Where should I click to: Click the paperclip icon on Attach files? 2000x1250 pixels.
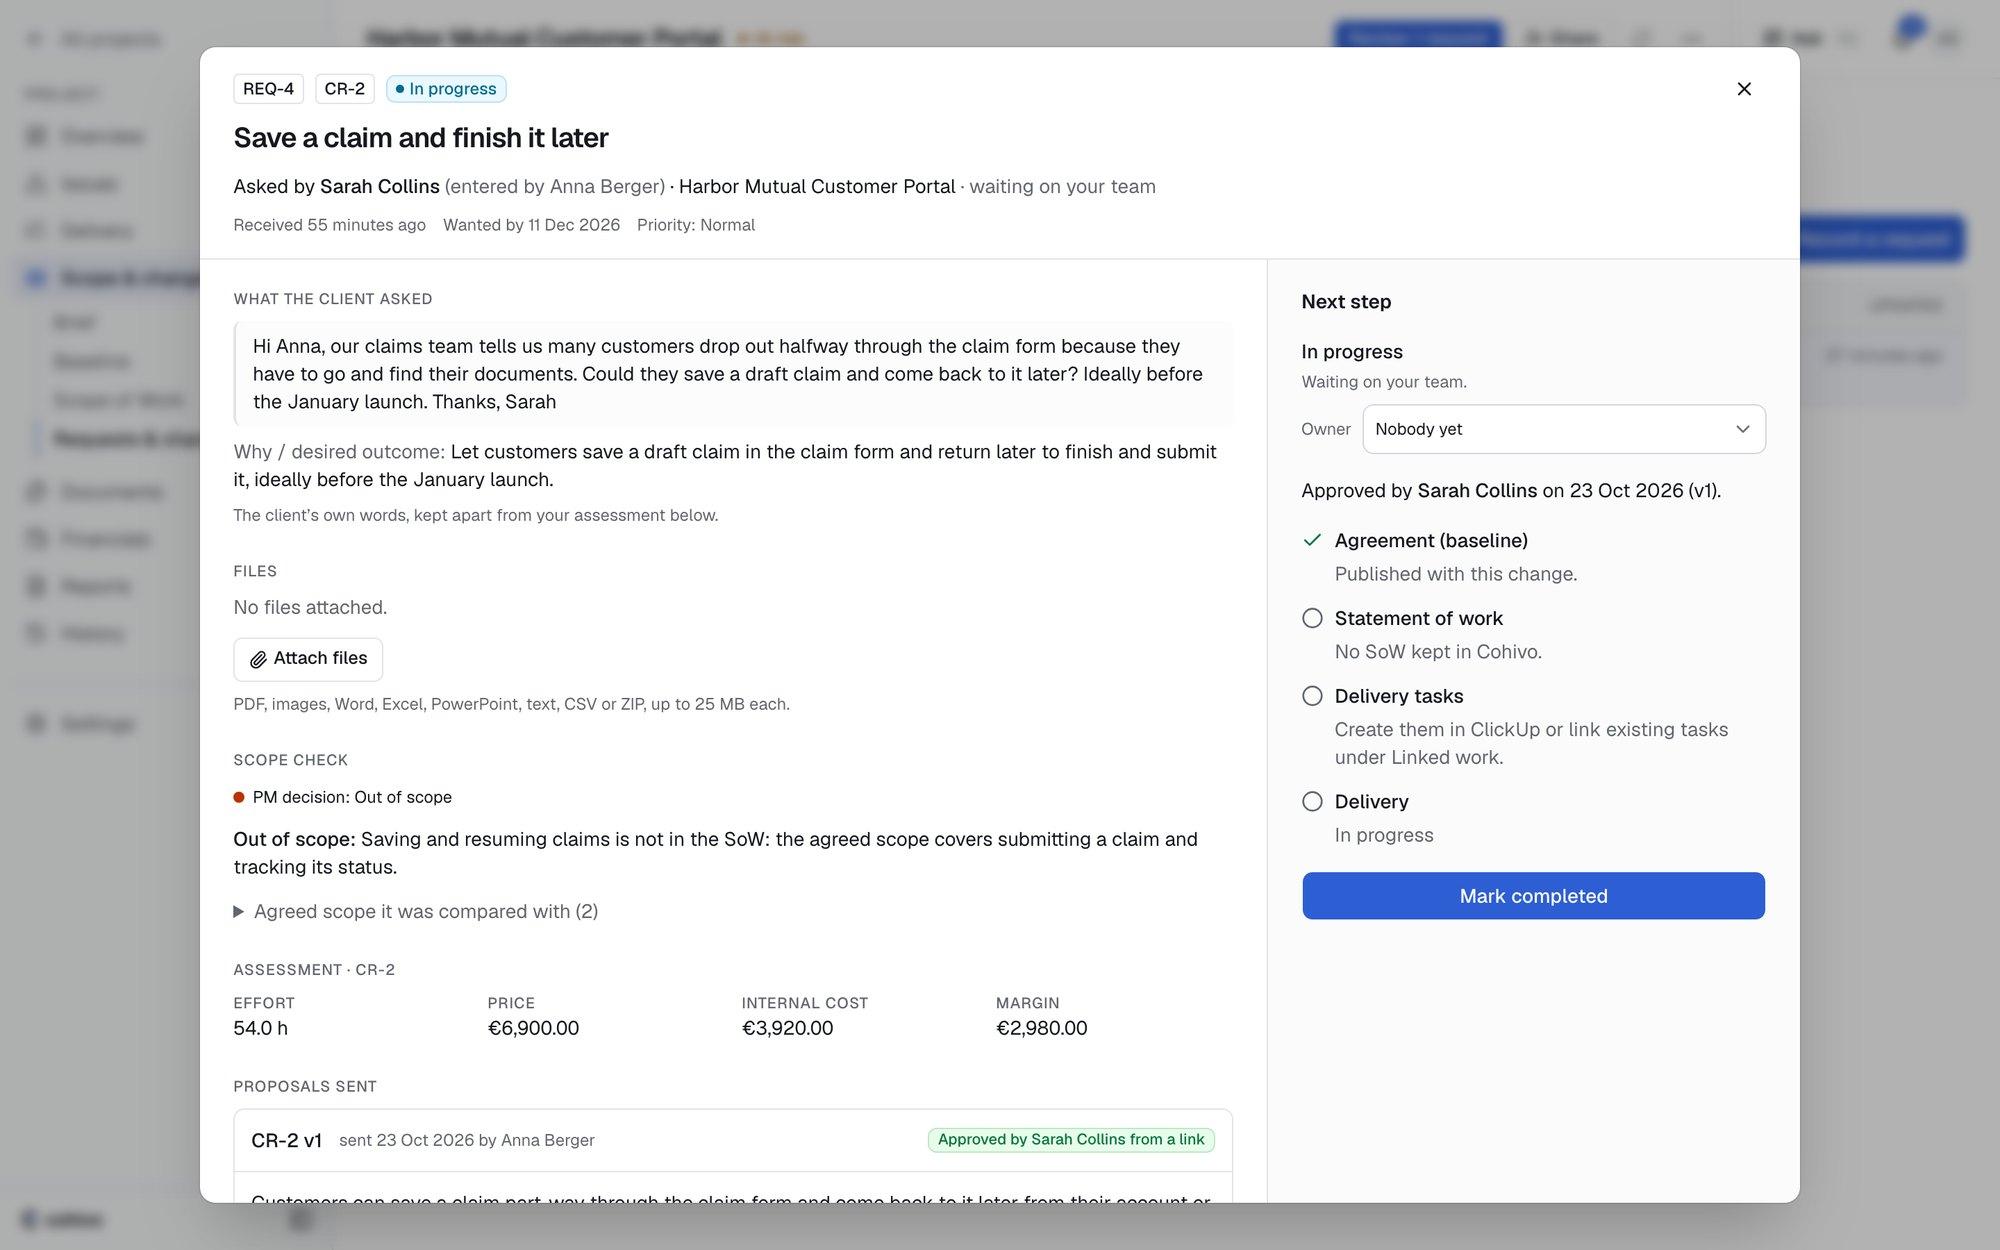[258, 659]
